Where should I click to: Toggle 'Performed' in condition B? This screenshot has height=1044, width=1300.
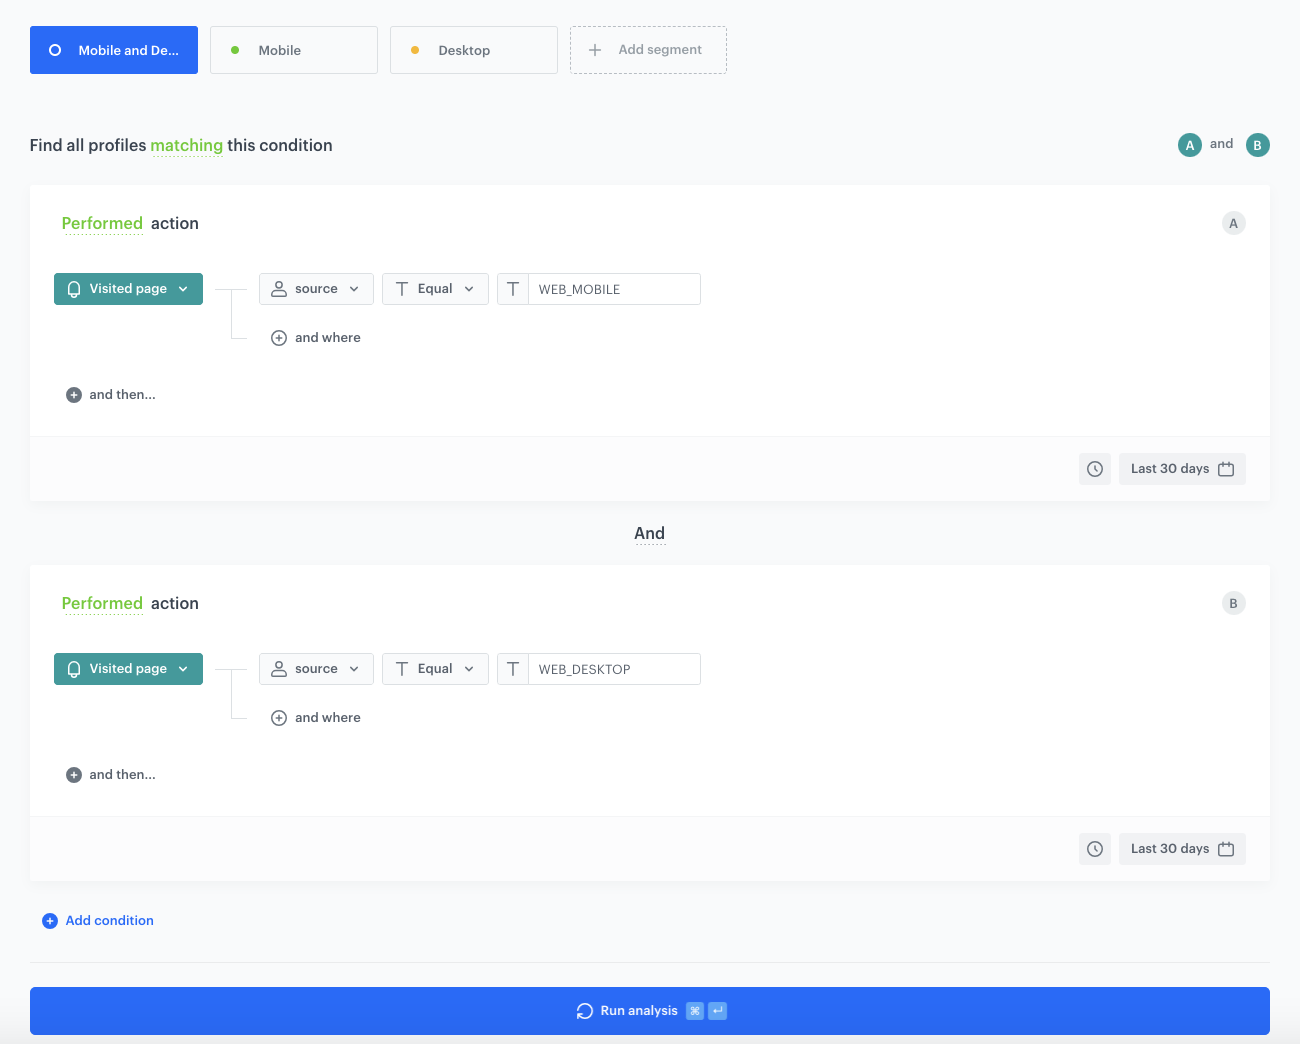tap(102, 604)
